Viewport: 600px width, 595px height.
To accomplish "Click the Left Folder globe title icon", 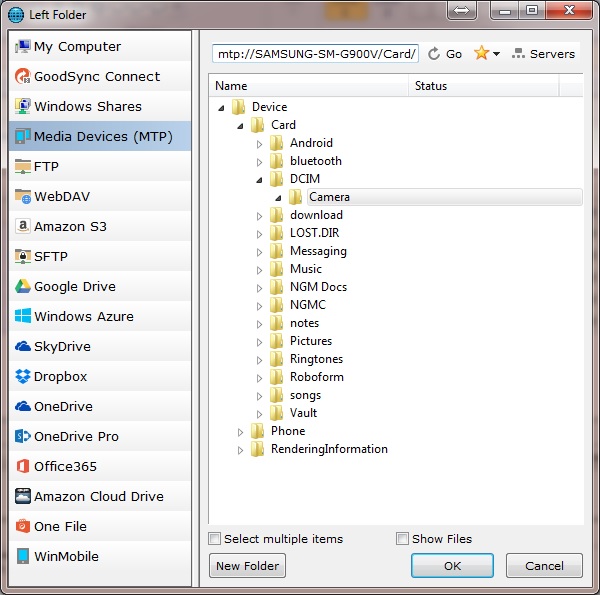I will click(16, 15).
